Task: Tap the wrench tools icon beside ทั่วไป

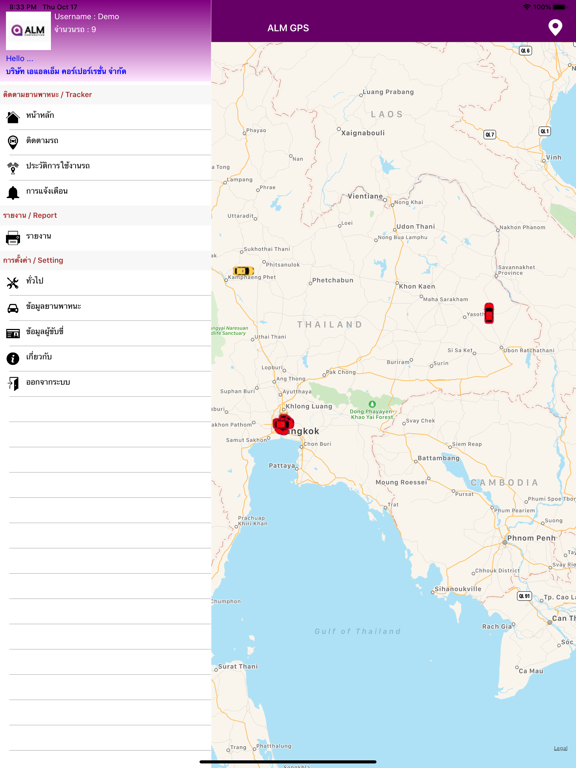Action: click(13, 283)
